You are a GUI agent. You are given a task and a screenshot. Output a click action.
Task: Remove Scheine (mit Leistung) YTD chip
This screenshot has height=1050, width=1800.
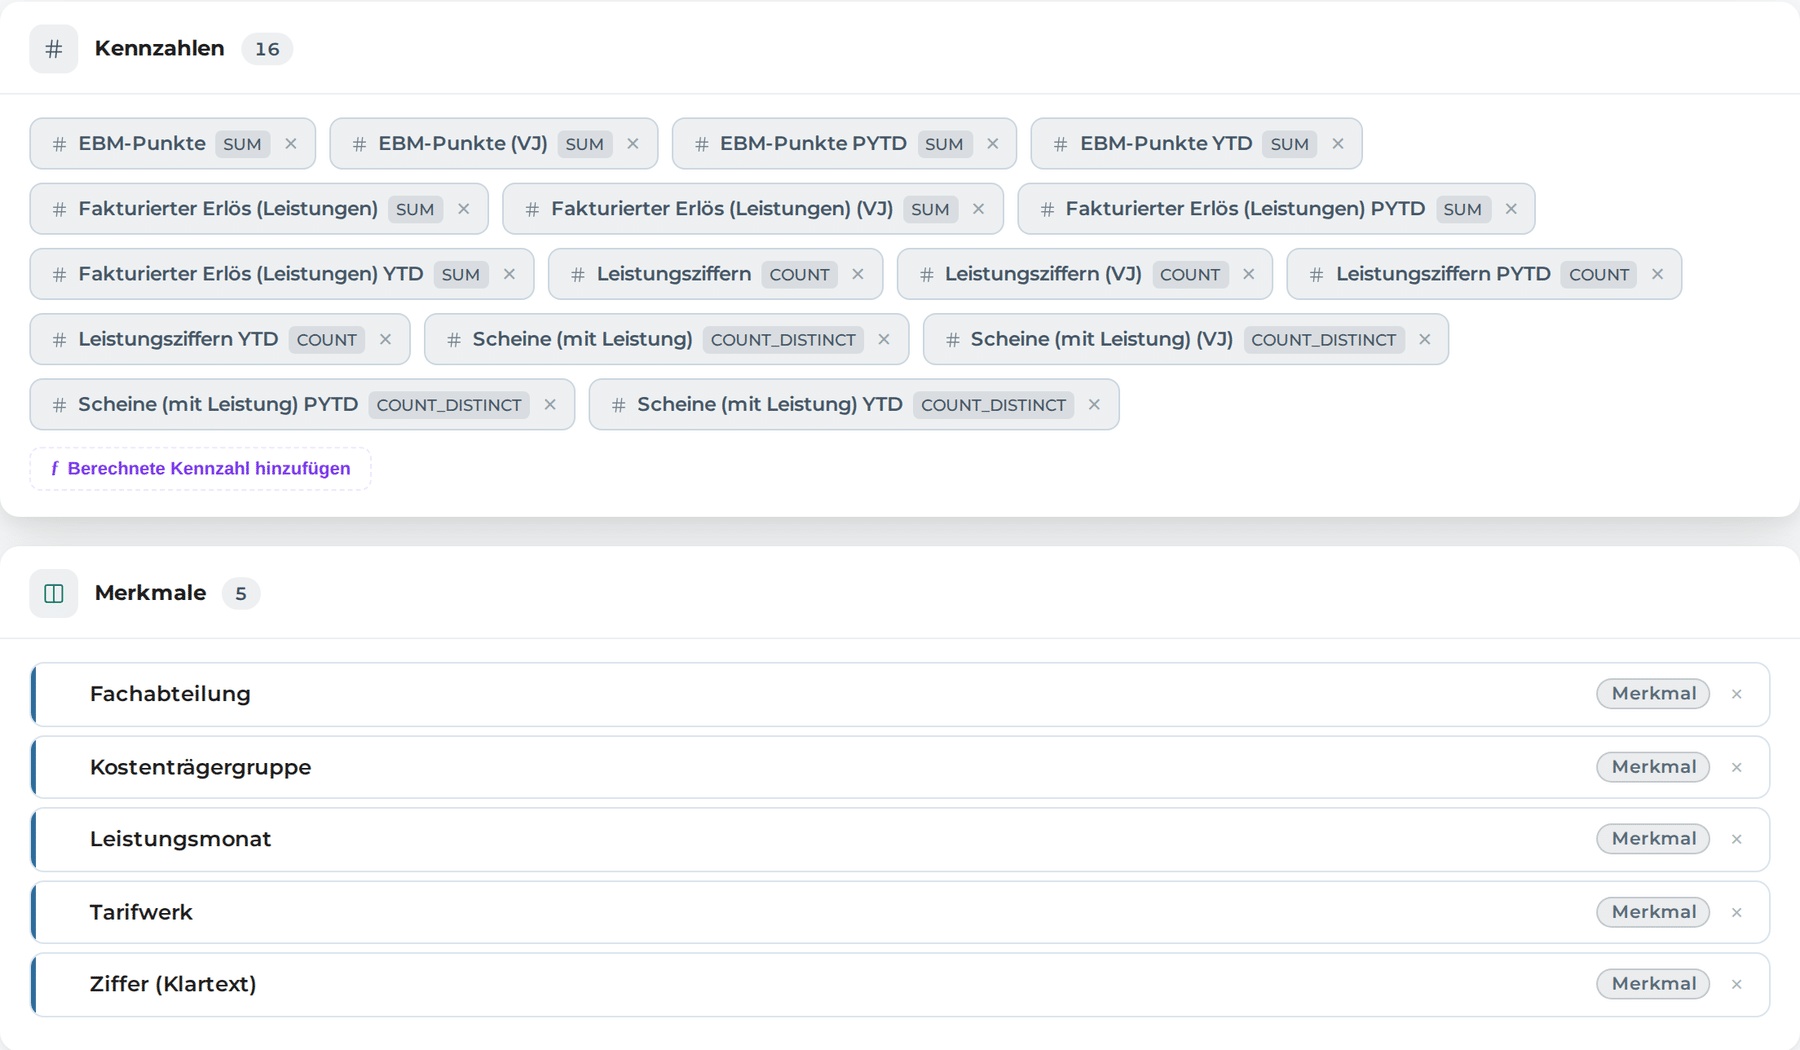pyautogui.click(x=1095, y=405)
